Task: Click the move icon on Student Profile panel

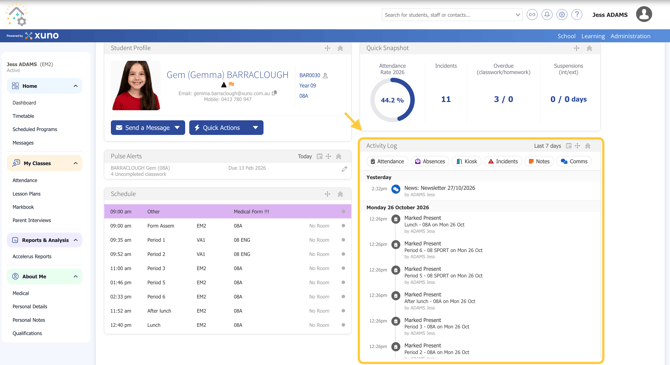Action: click(327, 48)
